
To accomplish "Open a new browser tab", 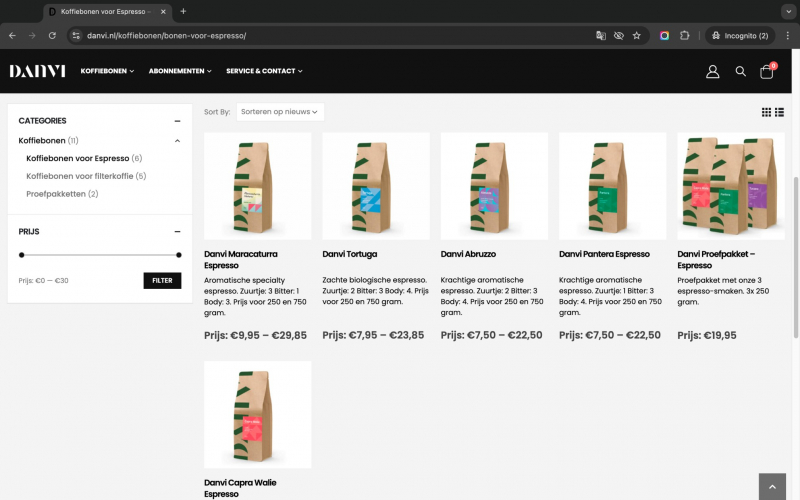I will (183, 11).
